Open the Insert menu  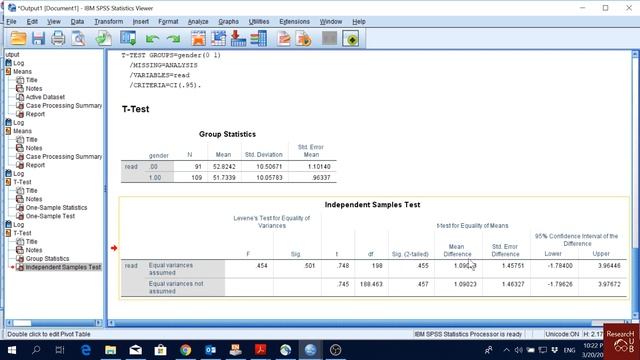pyautogui.click(x=141, y=22)
